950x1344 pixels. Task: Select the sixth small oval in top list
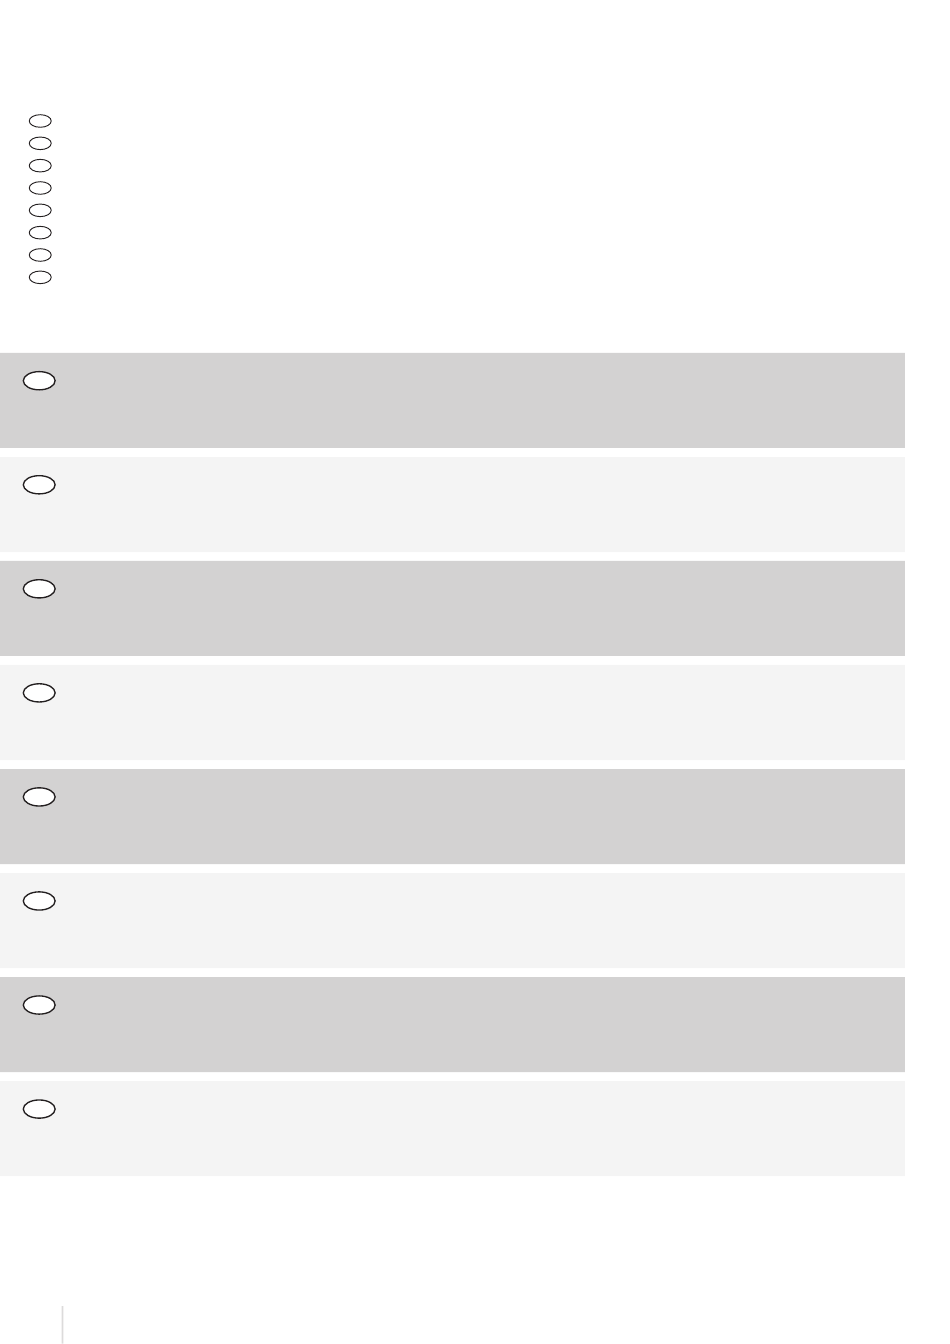pos(40,232)
